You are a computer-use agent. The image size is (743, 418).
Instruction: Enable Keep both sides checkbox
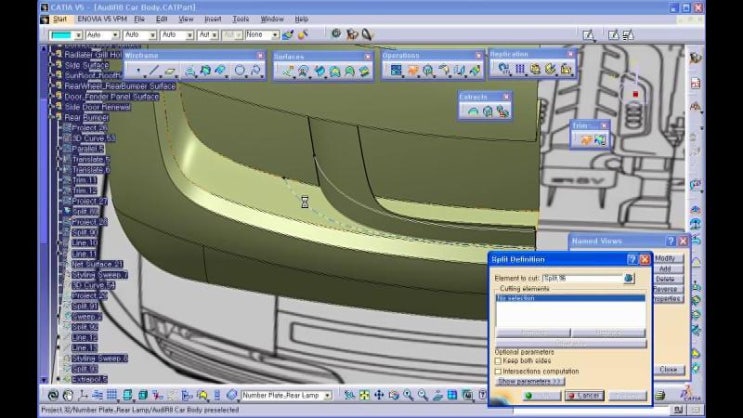tap(499, 361)
